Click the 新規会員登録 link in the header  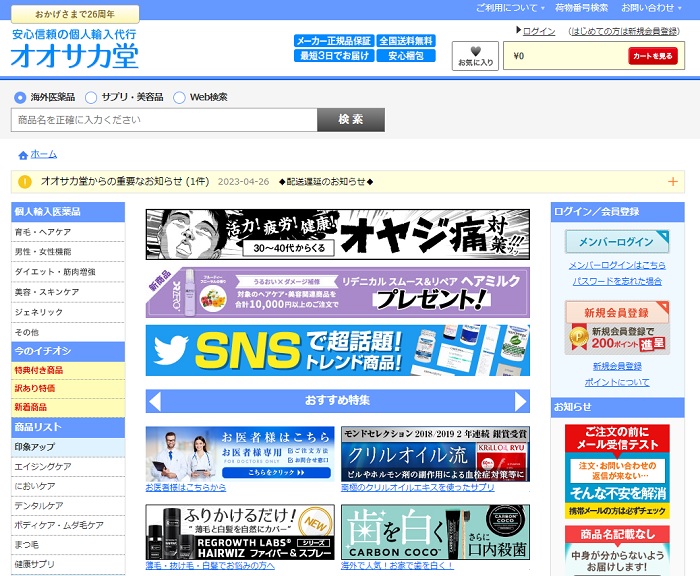pyautogui.click(x=624, y=31)
